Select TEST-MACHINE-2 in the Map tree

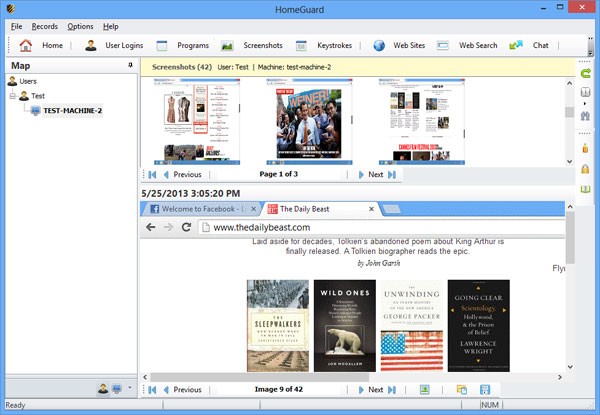coord(72,111)
